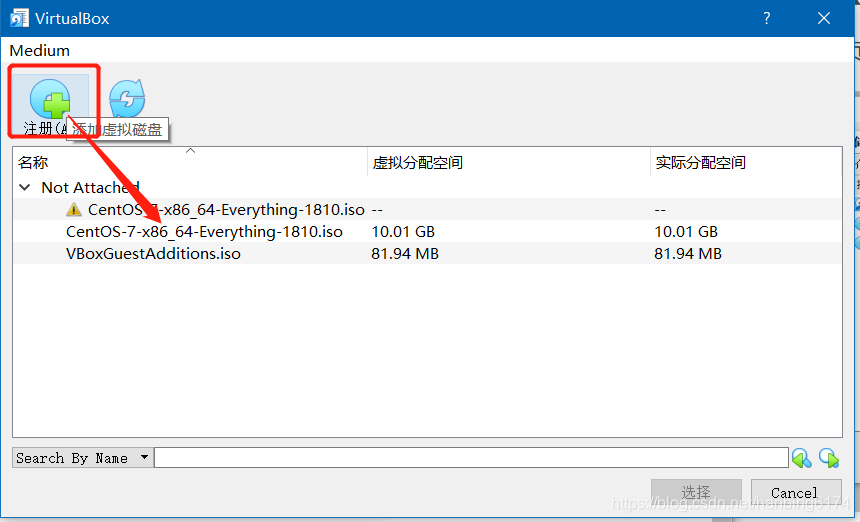Click the add virtual disk (注册) icon
Image resolution: width=860 pixels, height=522 pixels.
[50, 100]
